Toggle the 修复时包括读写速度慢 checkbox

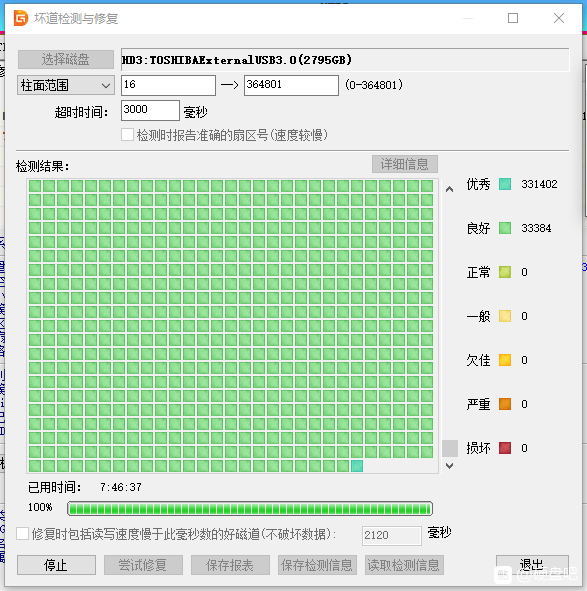tap(23, 534)
